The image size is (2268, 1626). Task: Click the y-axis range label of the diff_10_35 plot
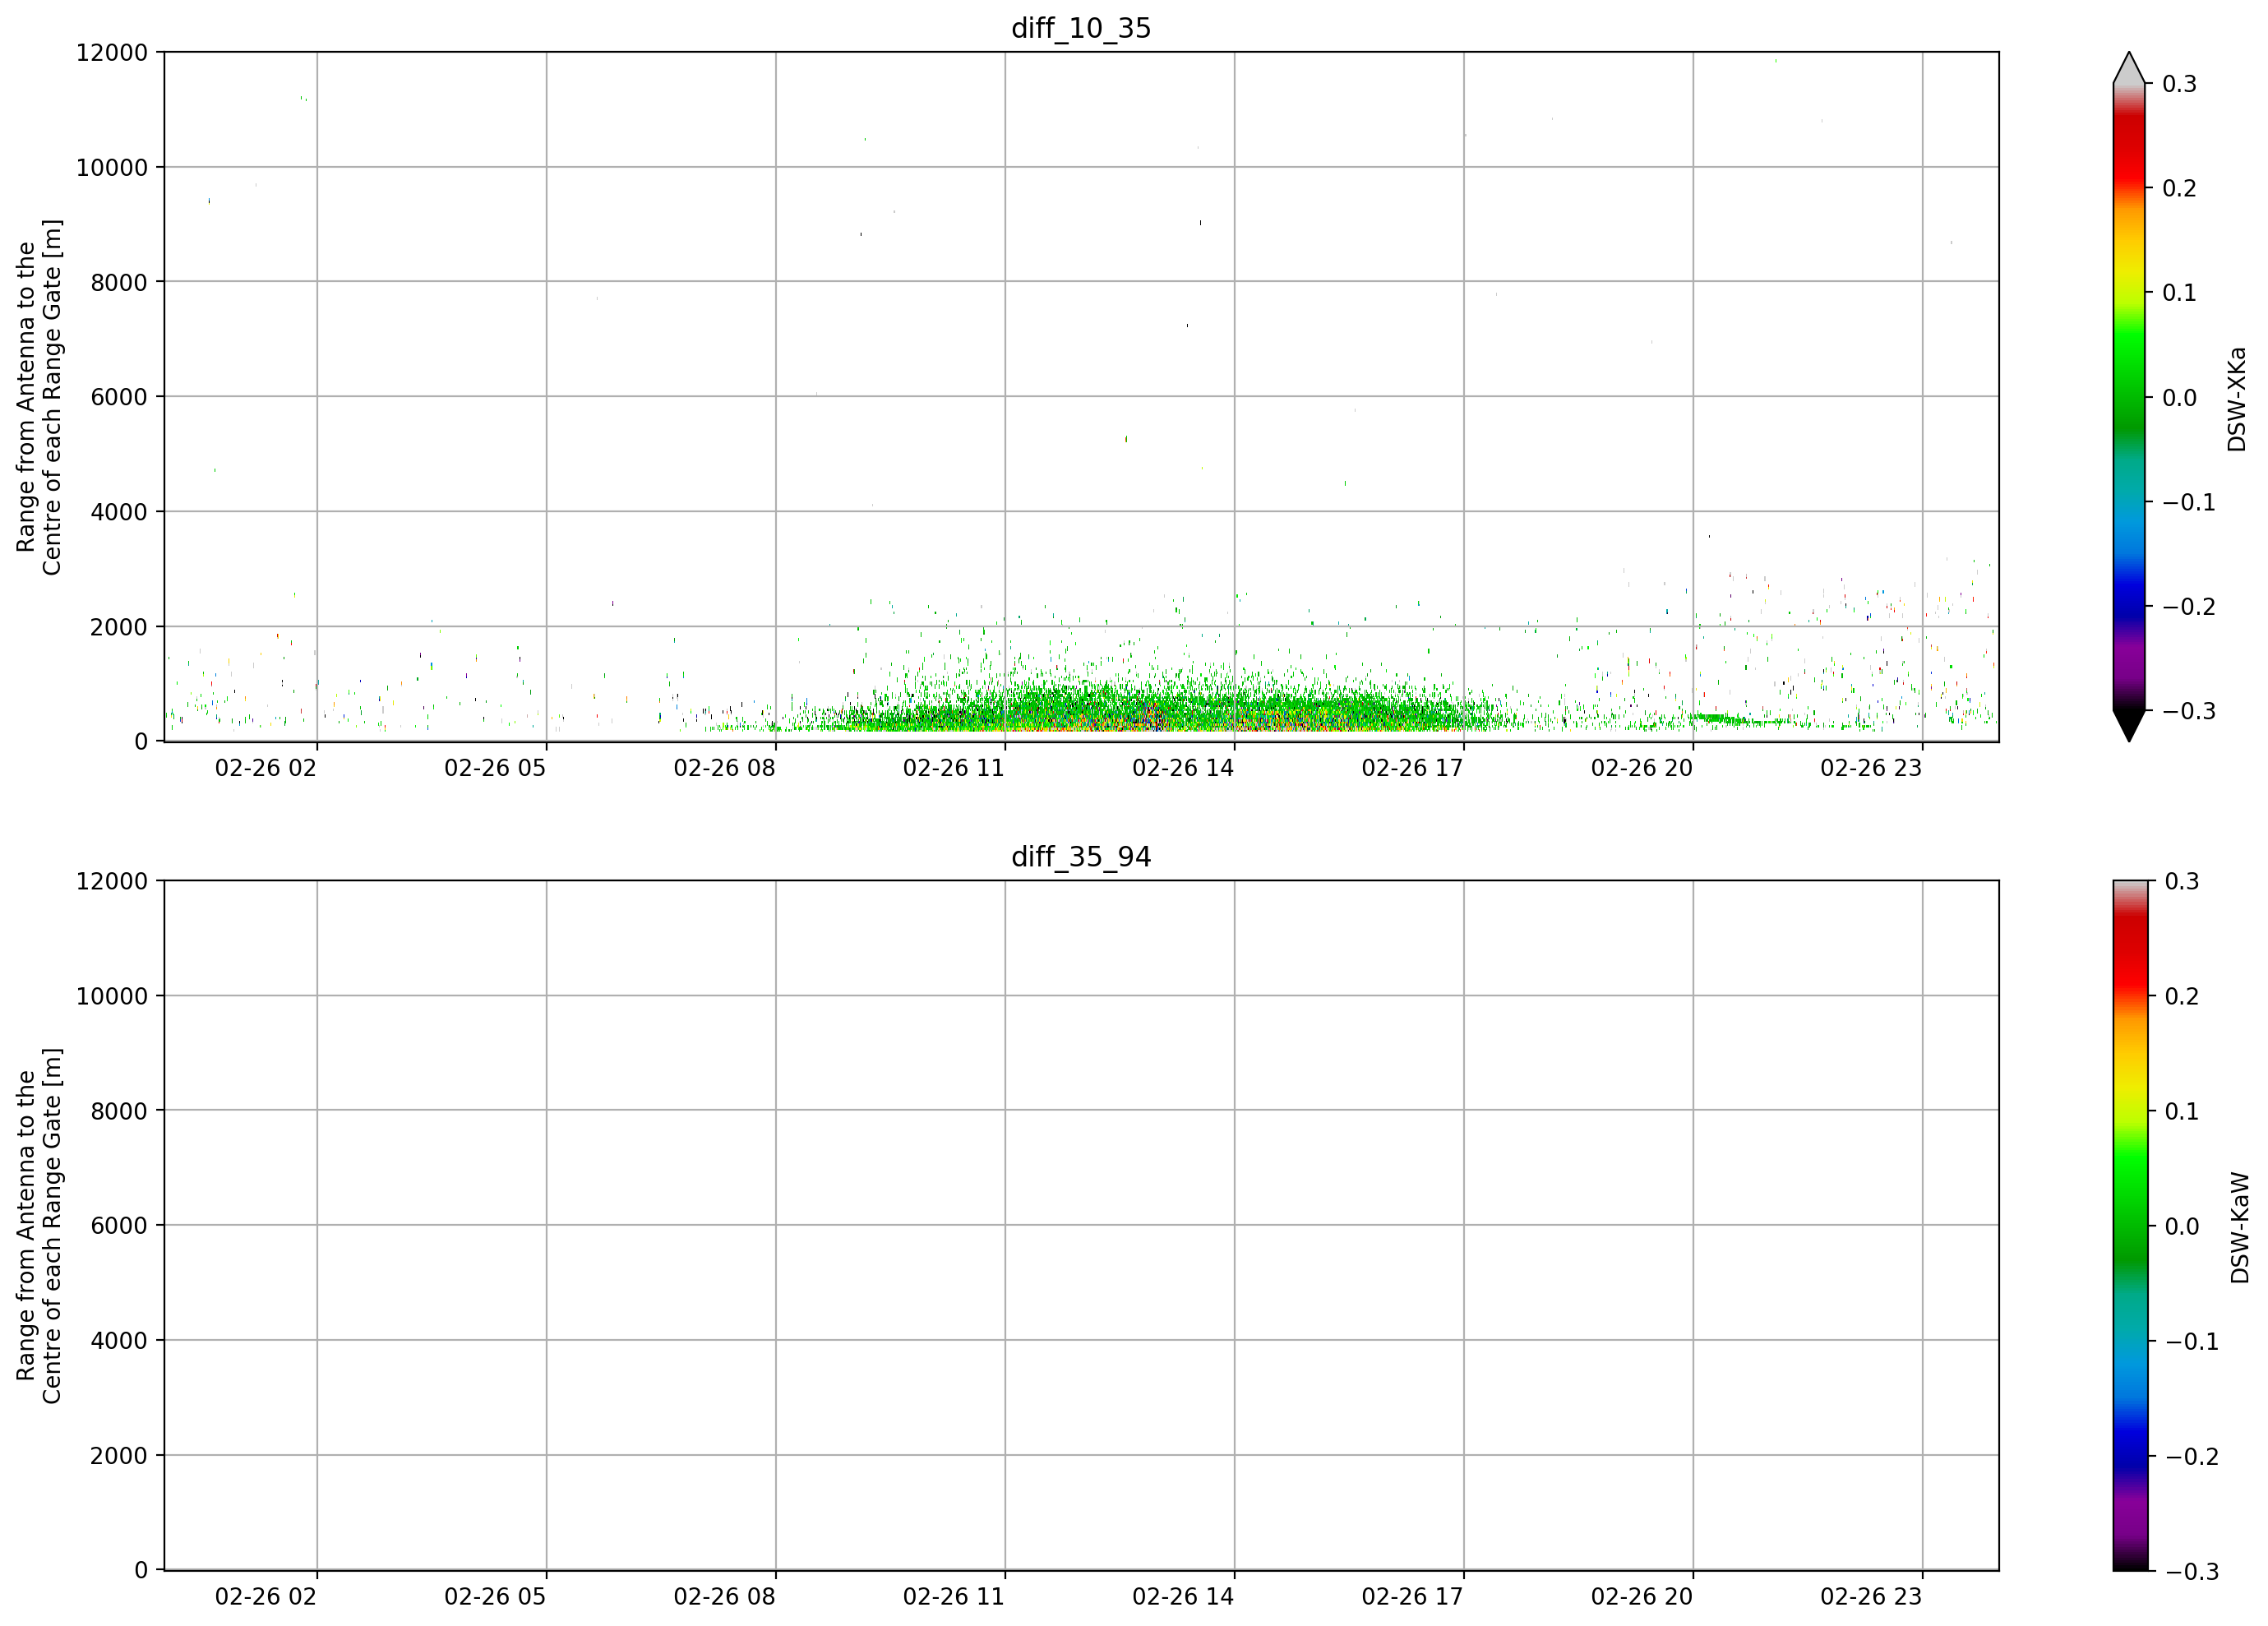click(40, 397)
